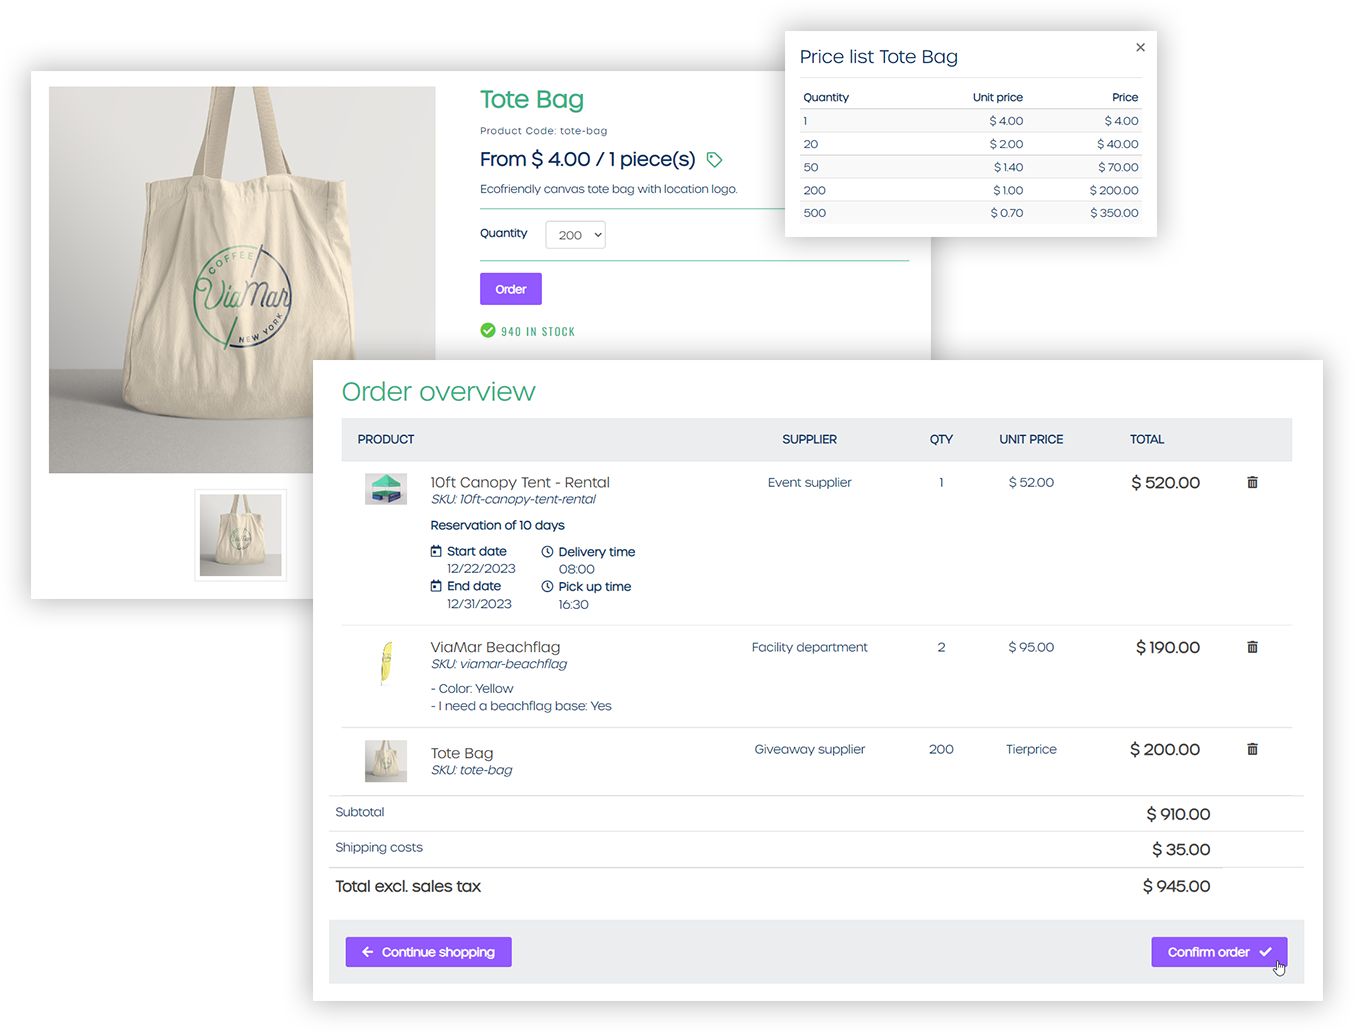Click the large tote bag product image
This screenshot has width=1354, height=1032.
pyautogui.click(x=242, y=279)
